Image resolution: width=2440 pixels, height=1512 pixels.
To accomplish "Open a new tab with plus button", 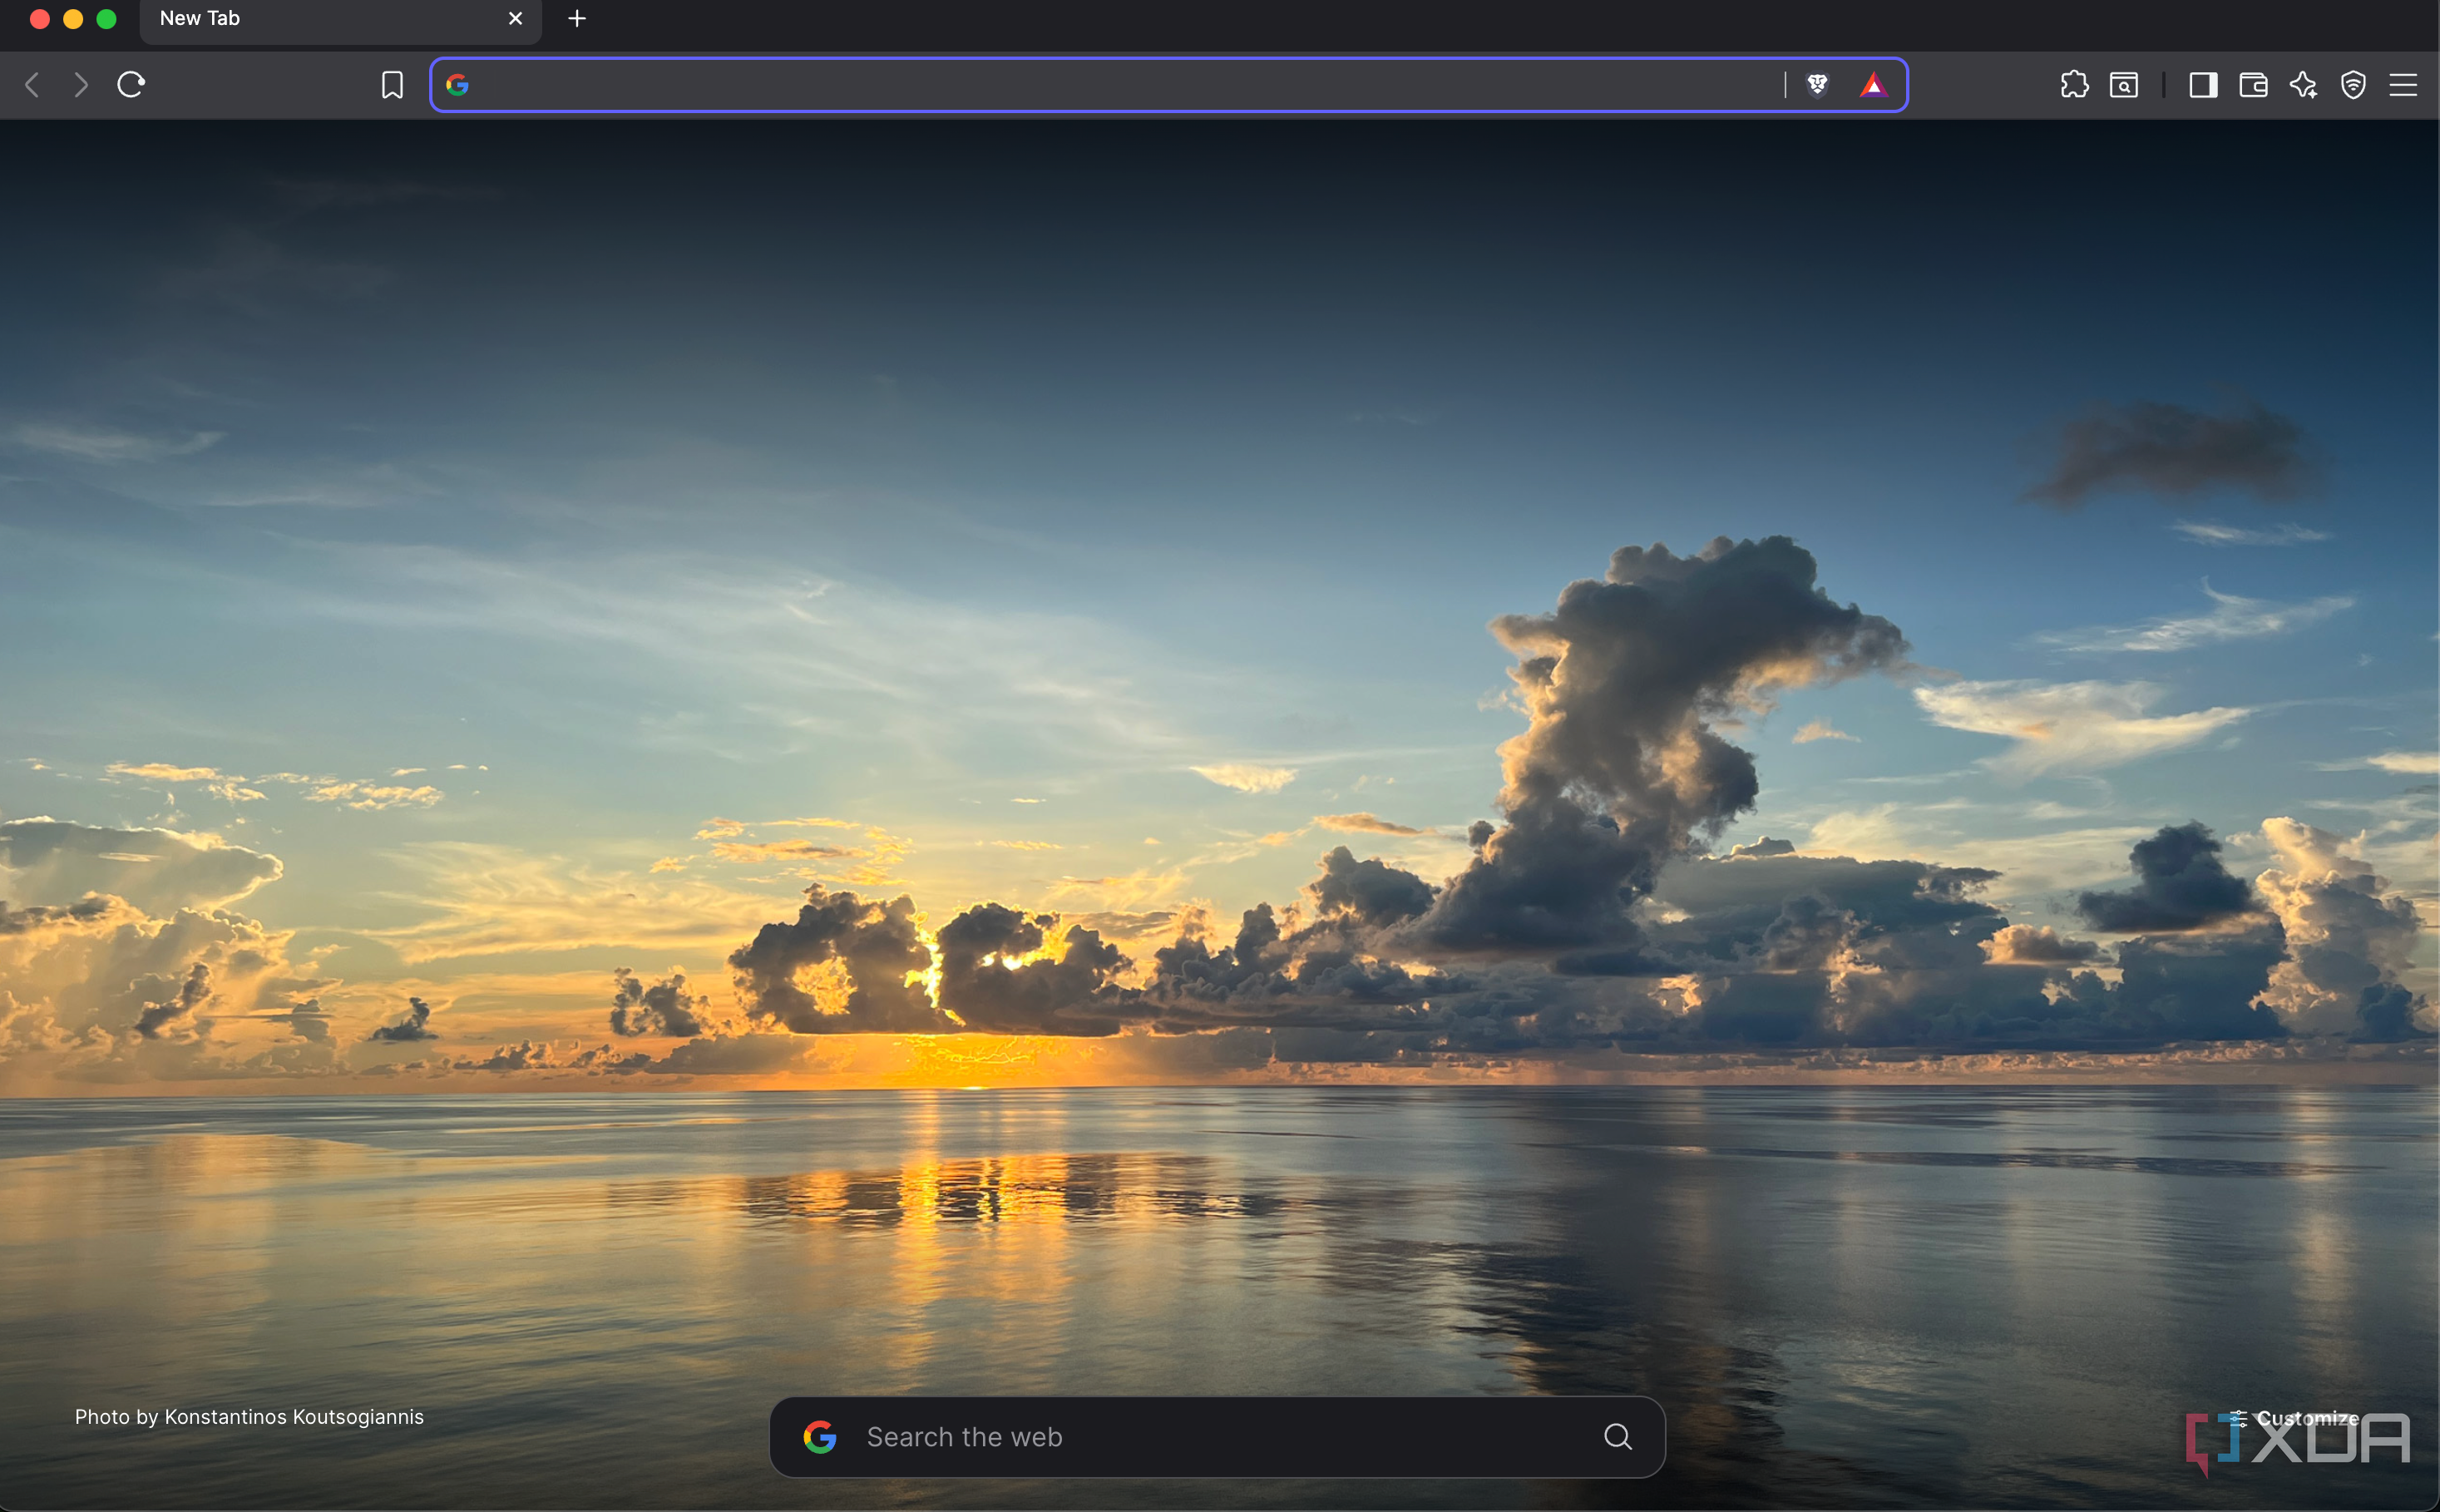I will coord(577,19).
